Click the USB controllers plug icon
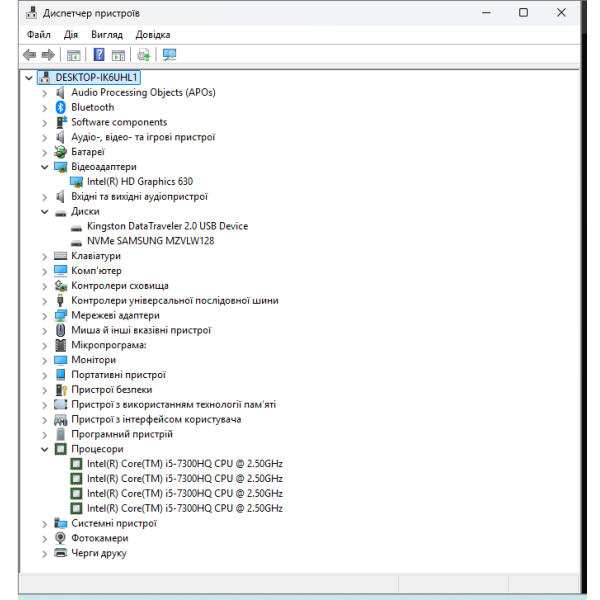Image resolution: width=600 pixels, height=600 pixels. [60, 300]
